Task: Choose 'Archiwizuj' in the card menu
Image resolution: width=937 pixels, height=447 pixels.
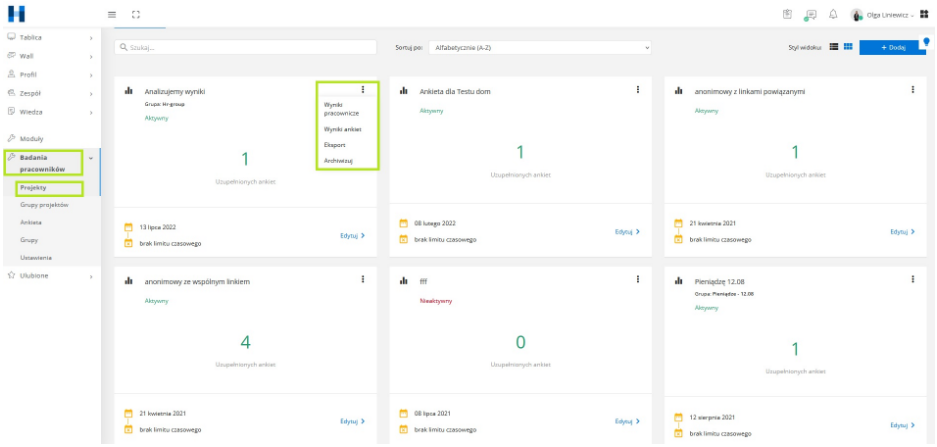Action: [338, 160]
